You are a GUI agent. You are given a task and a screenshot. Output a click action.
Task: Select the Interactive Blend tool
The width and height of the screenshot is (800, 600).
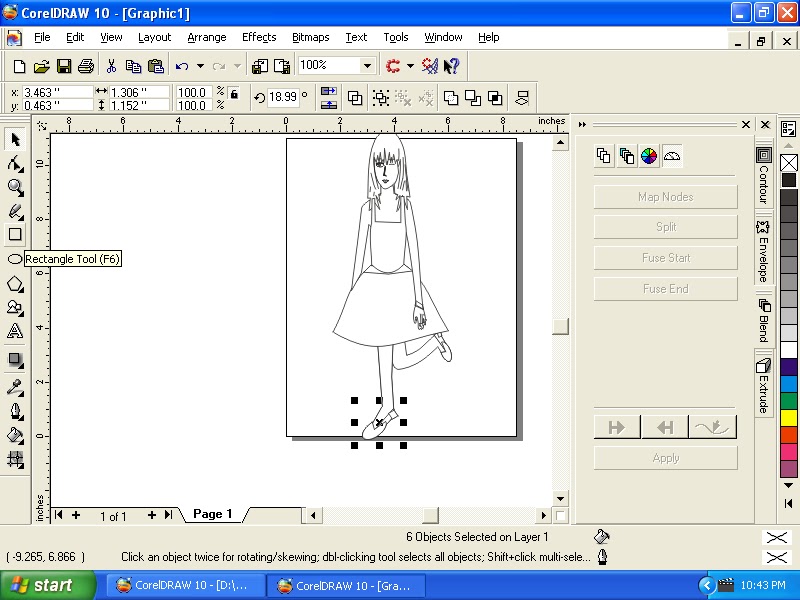[15, 360]
